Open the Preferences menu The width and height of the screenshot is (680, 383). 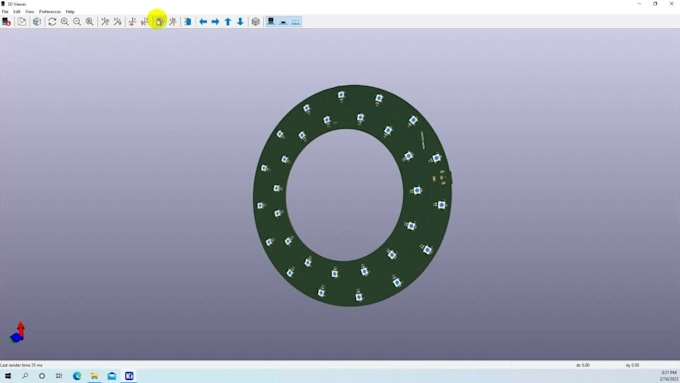50,12
